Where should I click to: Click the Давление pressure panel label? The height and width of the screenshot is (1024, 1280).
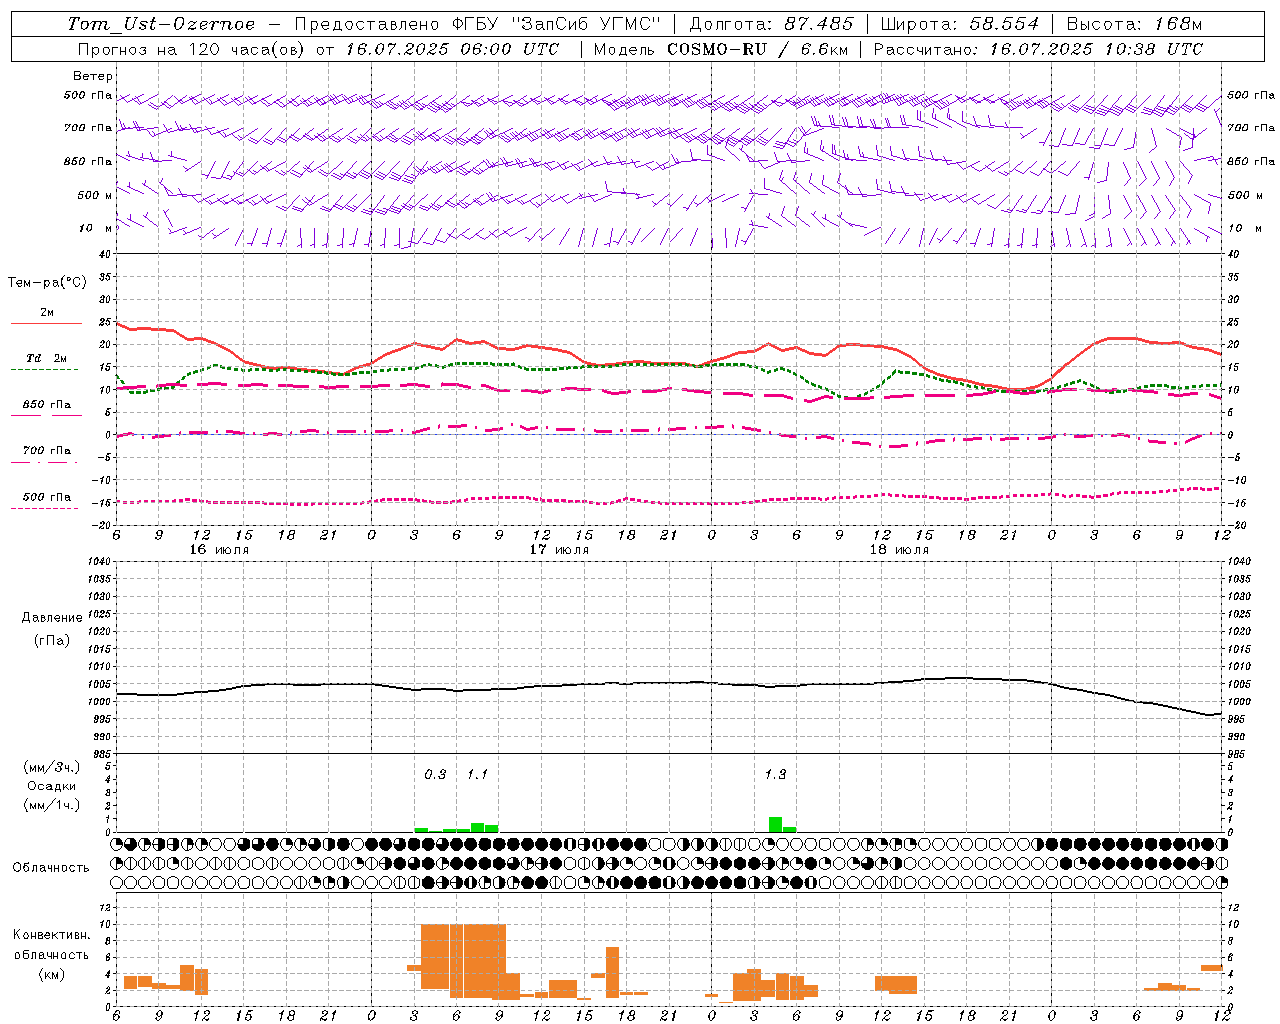tap(52, 618)
